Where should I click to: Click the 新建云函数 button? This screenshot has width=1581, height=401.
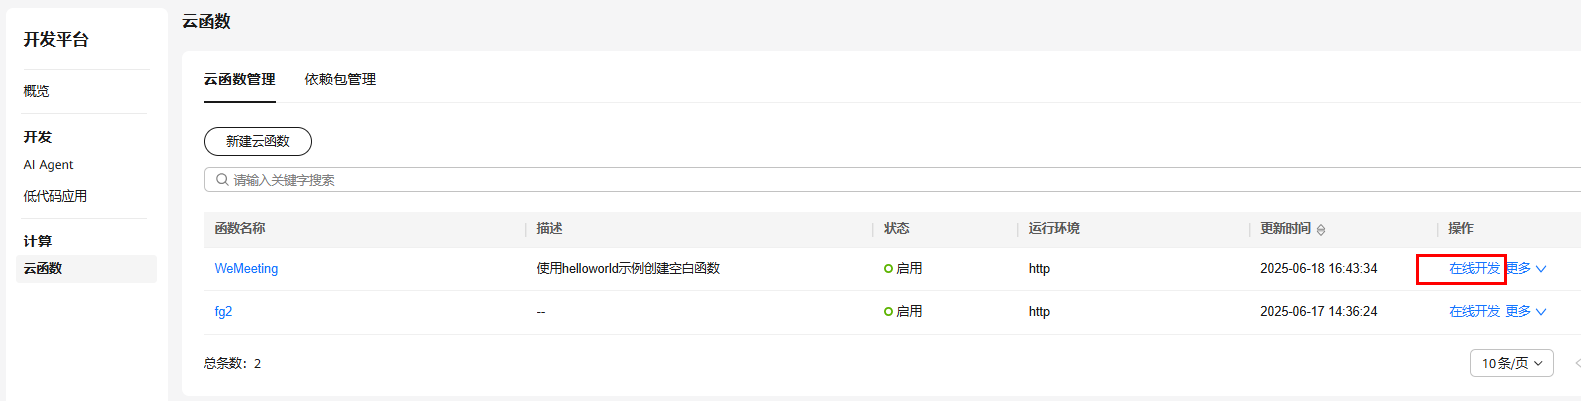[x=258, y=142]
